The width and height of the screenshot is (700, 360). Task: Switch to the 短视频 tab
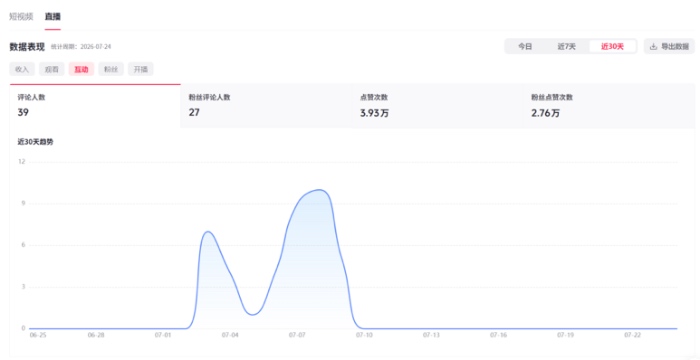[x=21, y=17]
